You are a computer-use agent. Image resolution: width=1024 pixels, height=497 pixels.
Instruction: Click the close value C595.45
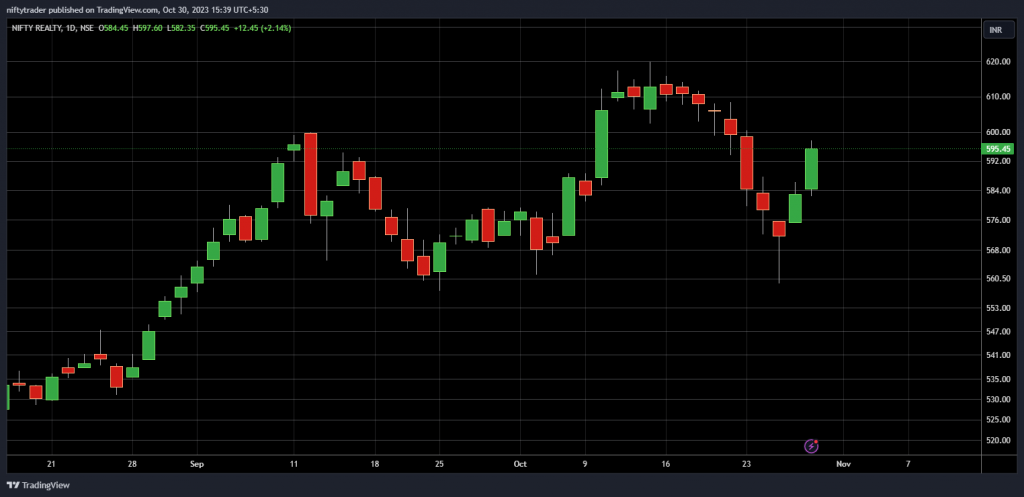pyautogui.click(x=214, y=28)
